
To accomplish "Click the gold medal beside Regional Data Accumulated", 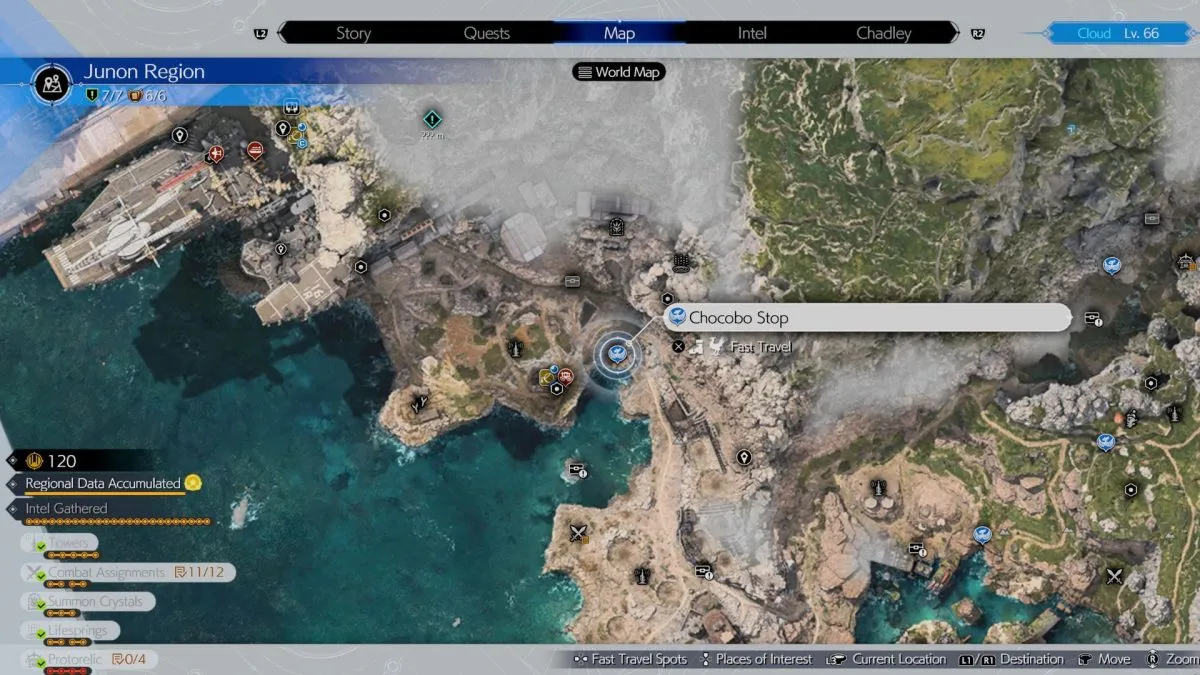I will [x=193, y=483].
